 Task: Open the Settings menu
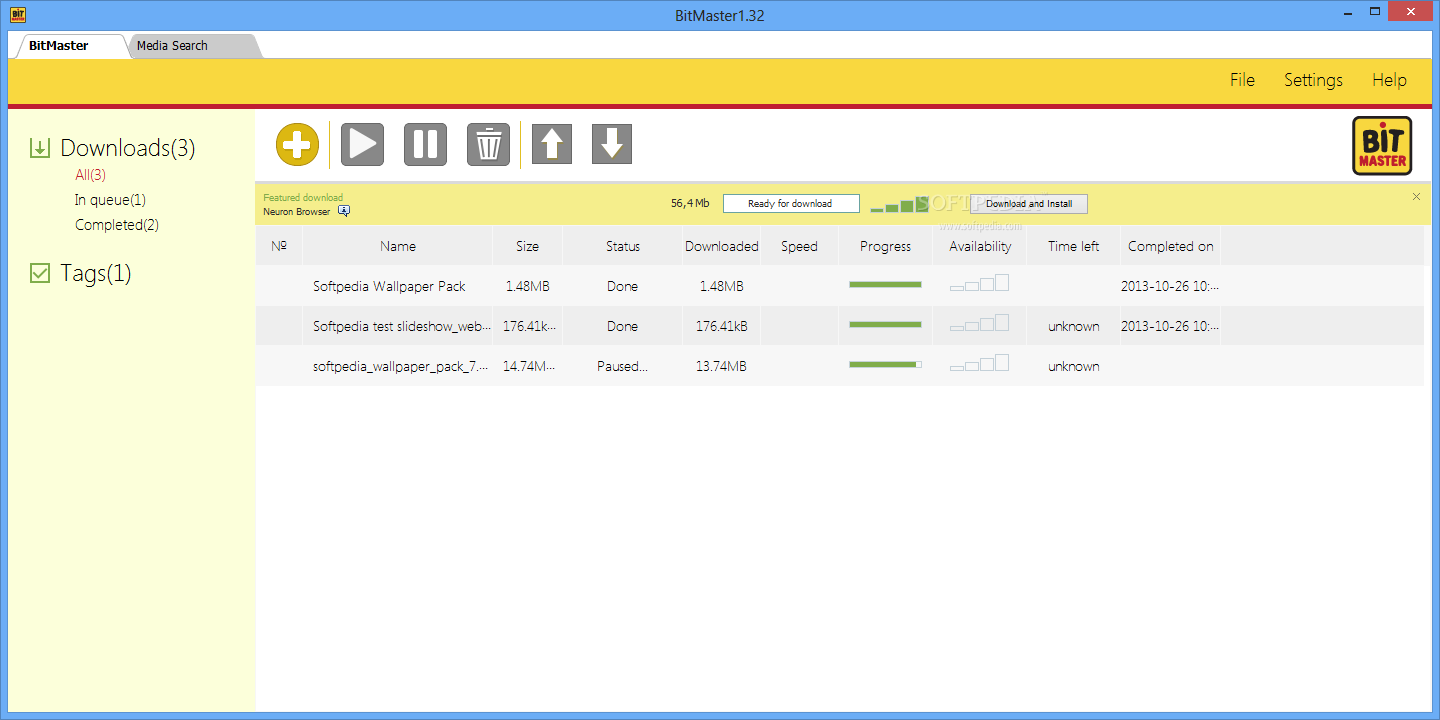tap(1313, 80)
